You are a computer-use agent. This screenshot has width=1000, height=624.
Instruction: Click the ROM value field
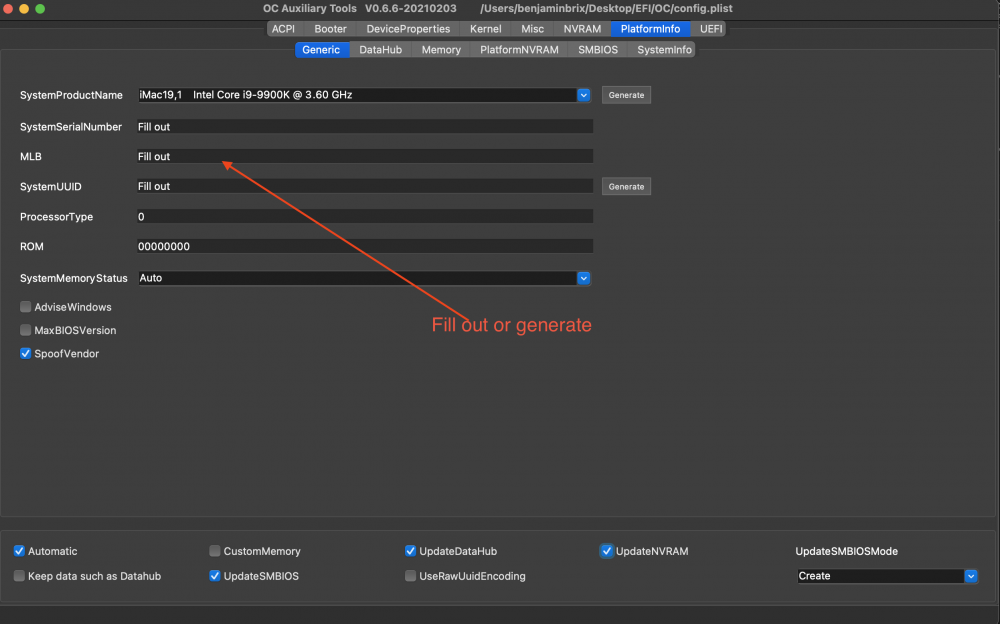click(365, 246)
